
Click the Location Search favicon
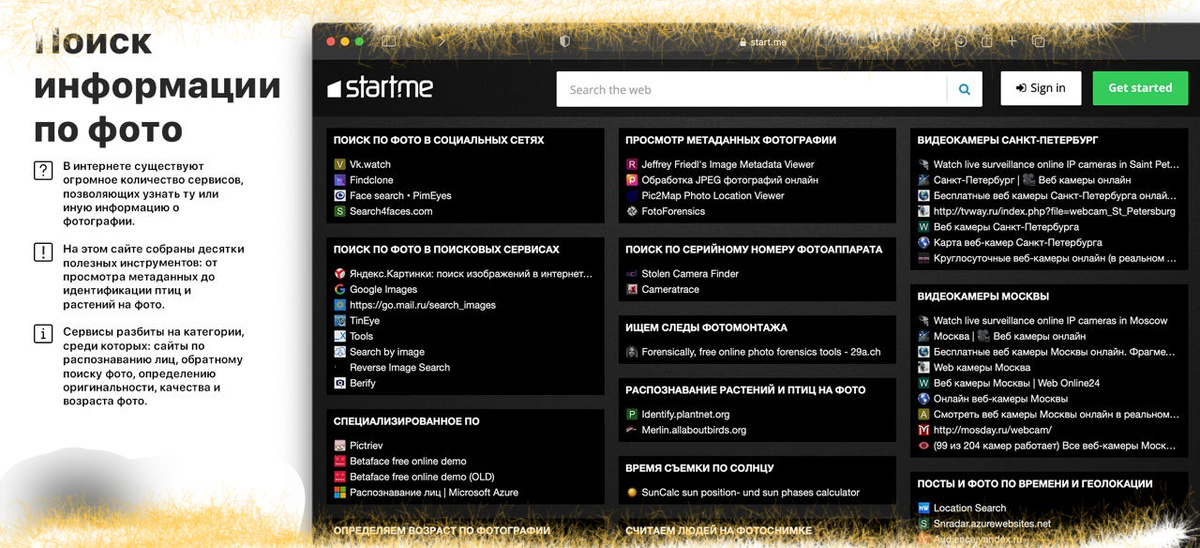point(924,508)
